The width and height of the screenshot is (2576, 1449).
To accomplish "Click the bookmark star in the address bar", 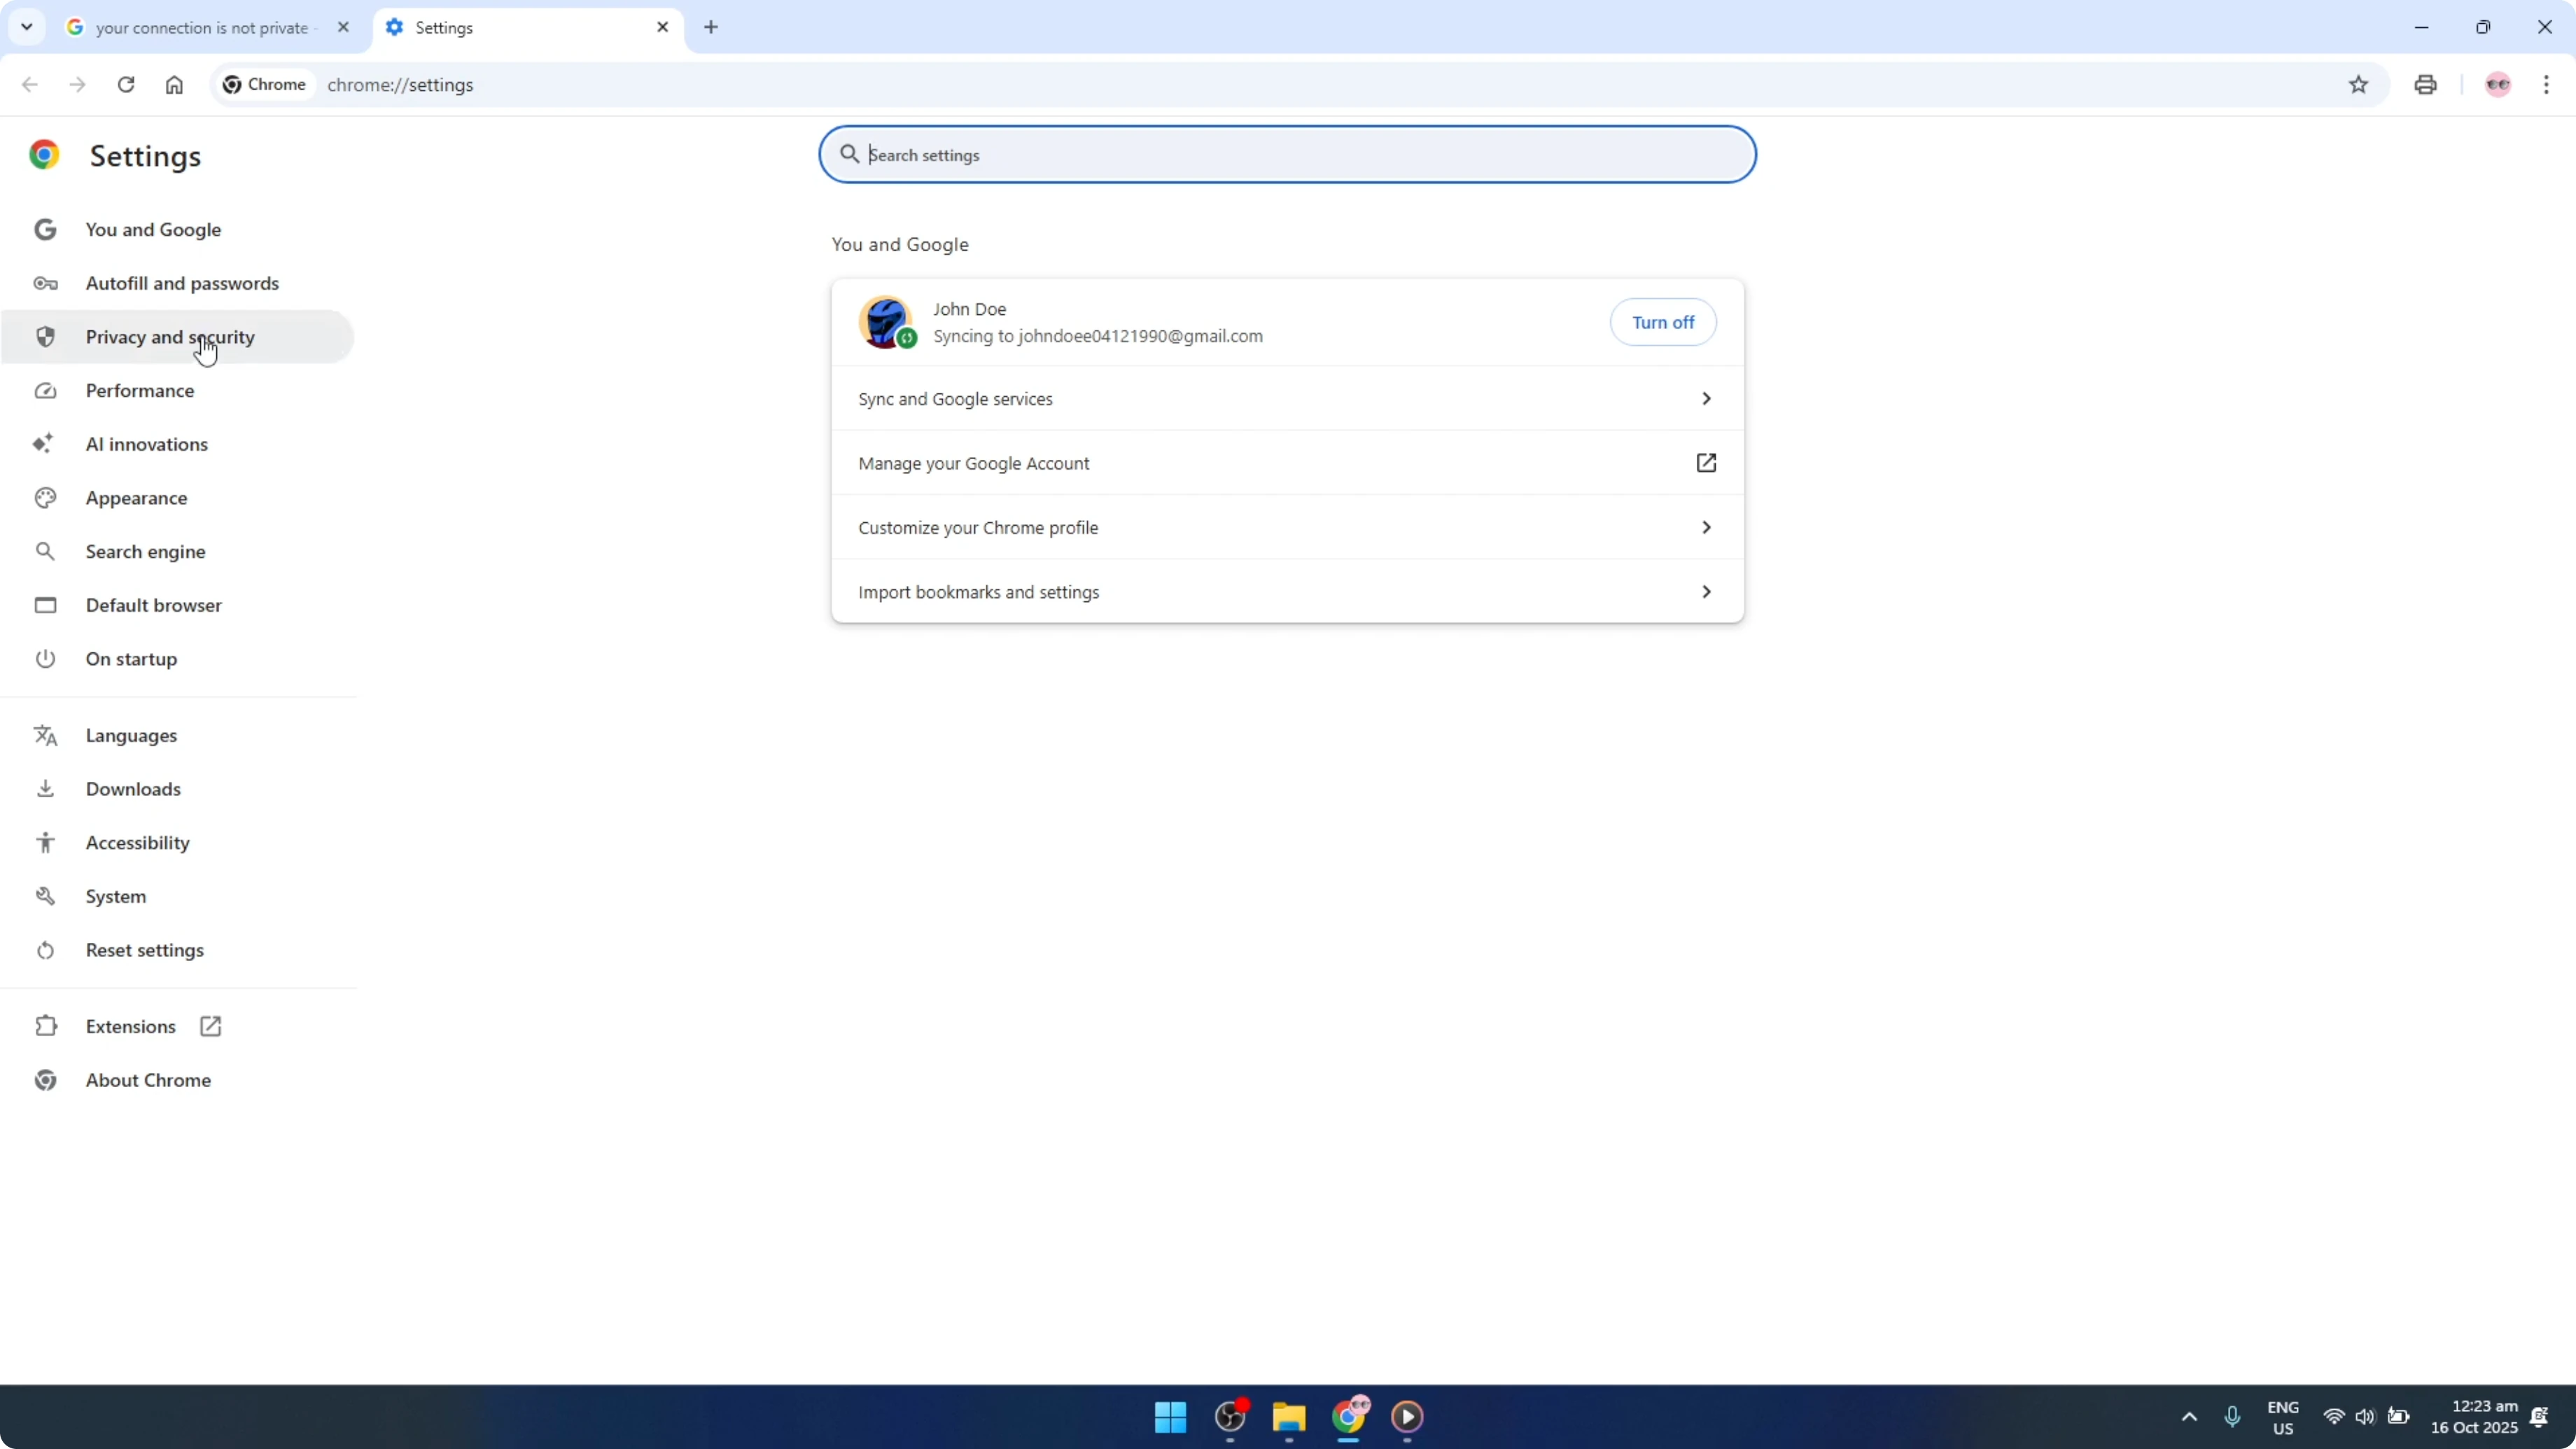I will tap(2359, 85).
